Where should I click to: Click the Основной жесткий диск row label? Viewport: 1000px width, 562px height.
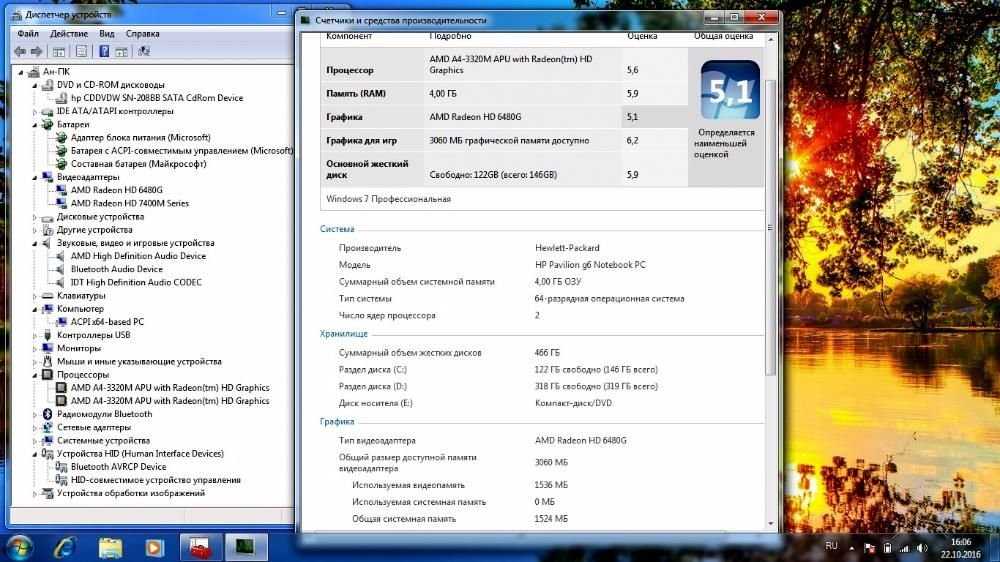pos(367,169)
